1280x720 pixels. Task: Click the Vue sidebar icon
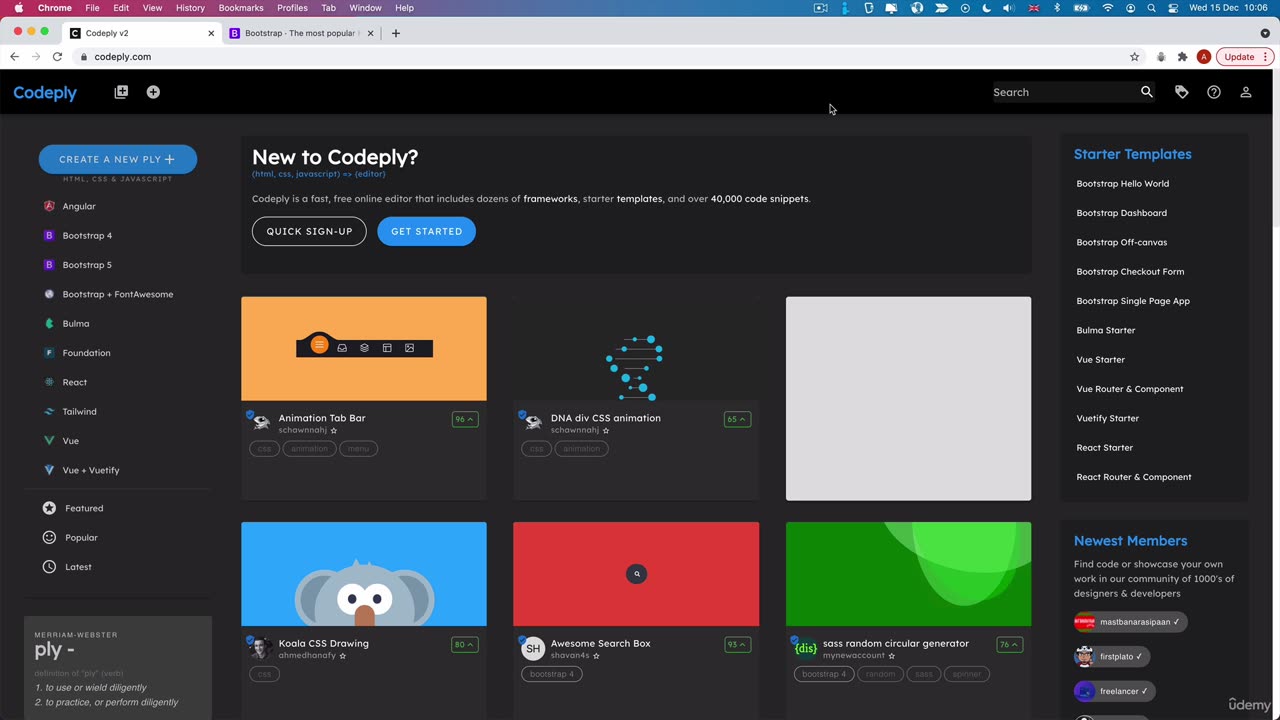tap(49, 441)
